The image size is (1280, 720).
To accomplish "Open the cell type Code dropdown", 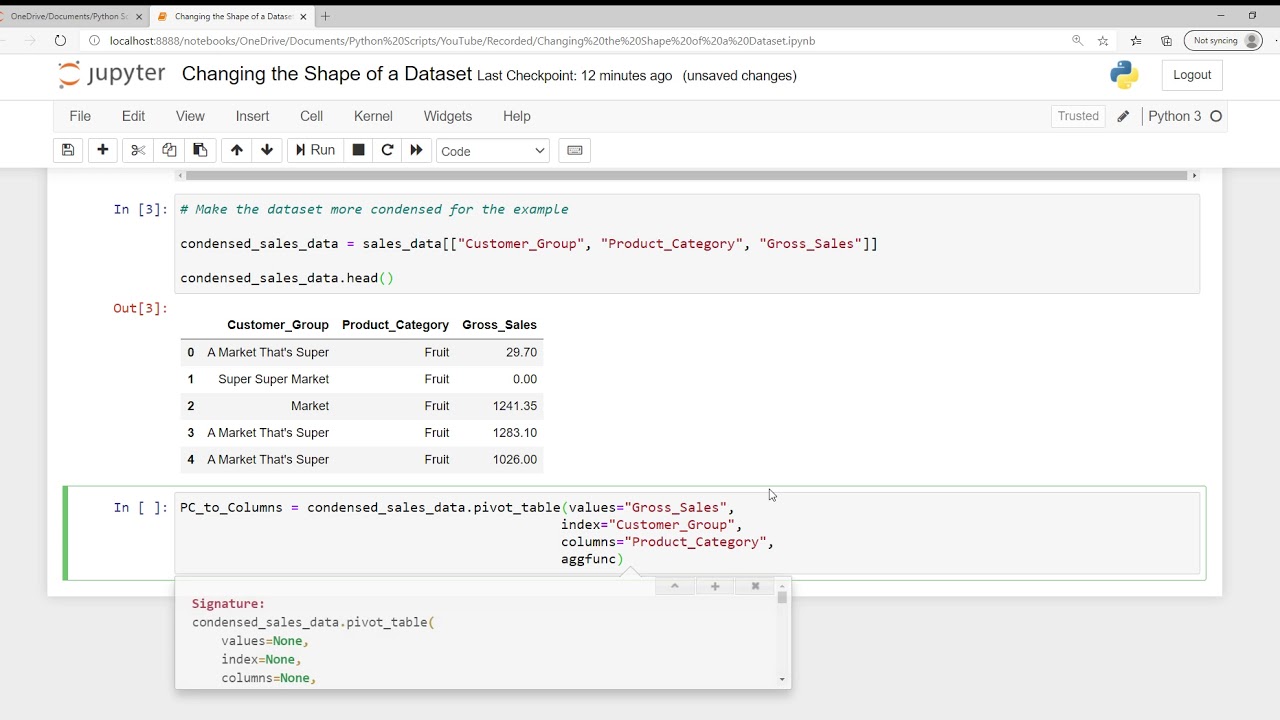I will [493, 151].
